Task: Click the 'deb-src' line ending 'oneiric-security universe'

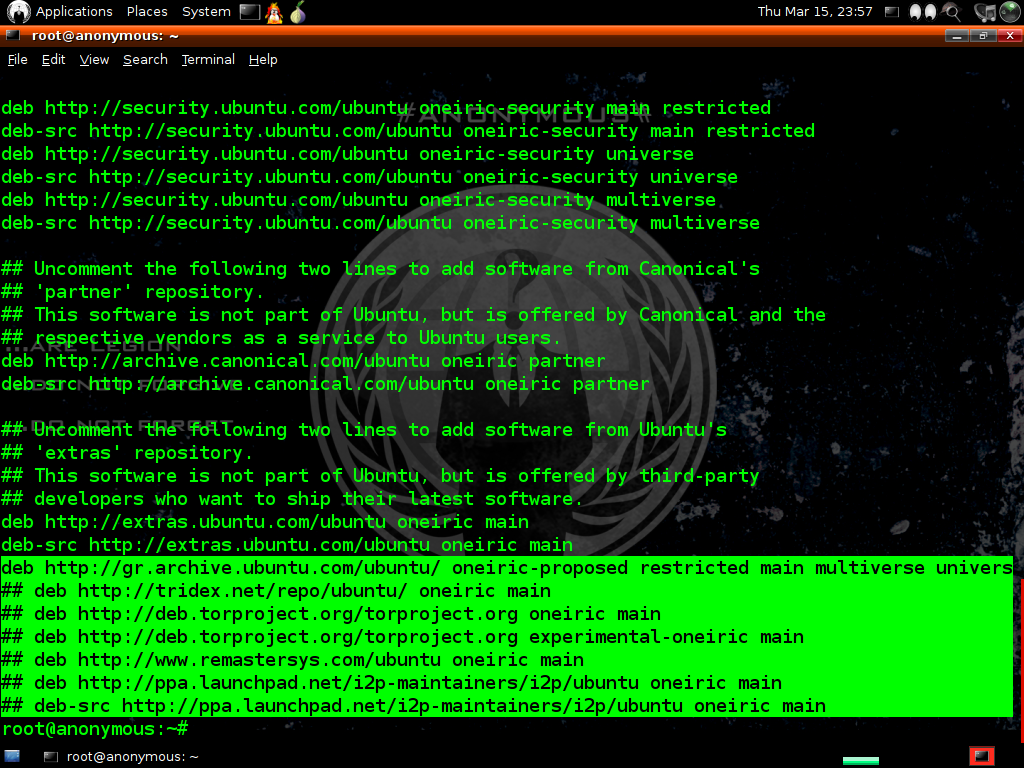Action: click(370, 176)
